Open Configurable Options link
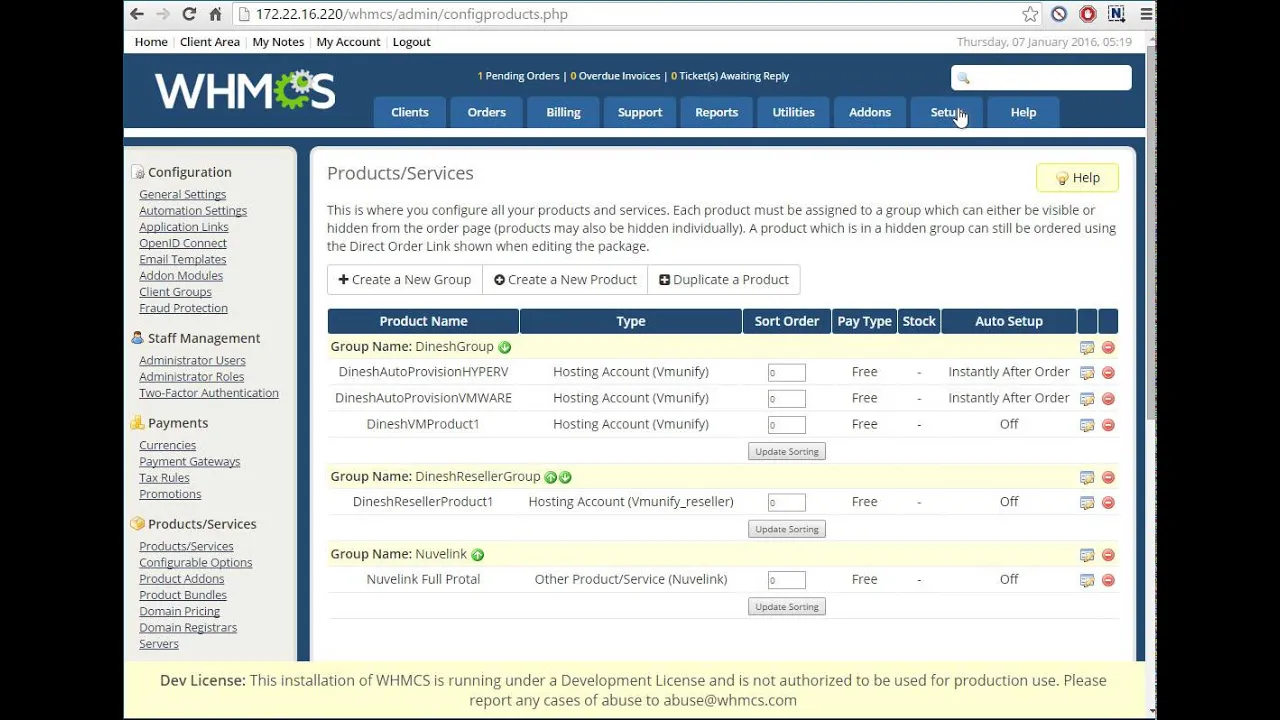Screen dimensions: 1280x720 click(196, 563)
